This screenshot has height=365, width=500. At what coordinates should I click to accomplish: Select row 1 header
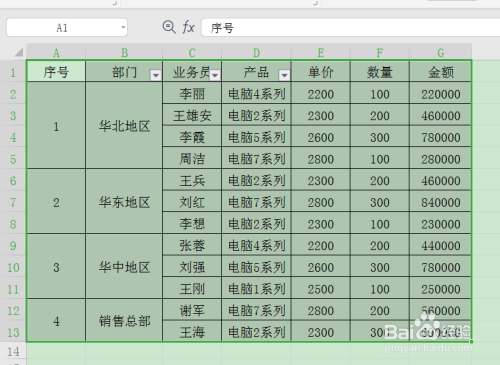point(13,72)
